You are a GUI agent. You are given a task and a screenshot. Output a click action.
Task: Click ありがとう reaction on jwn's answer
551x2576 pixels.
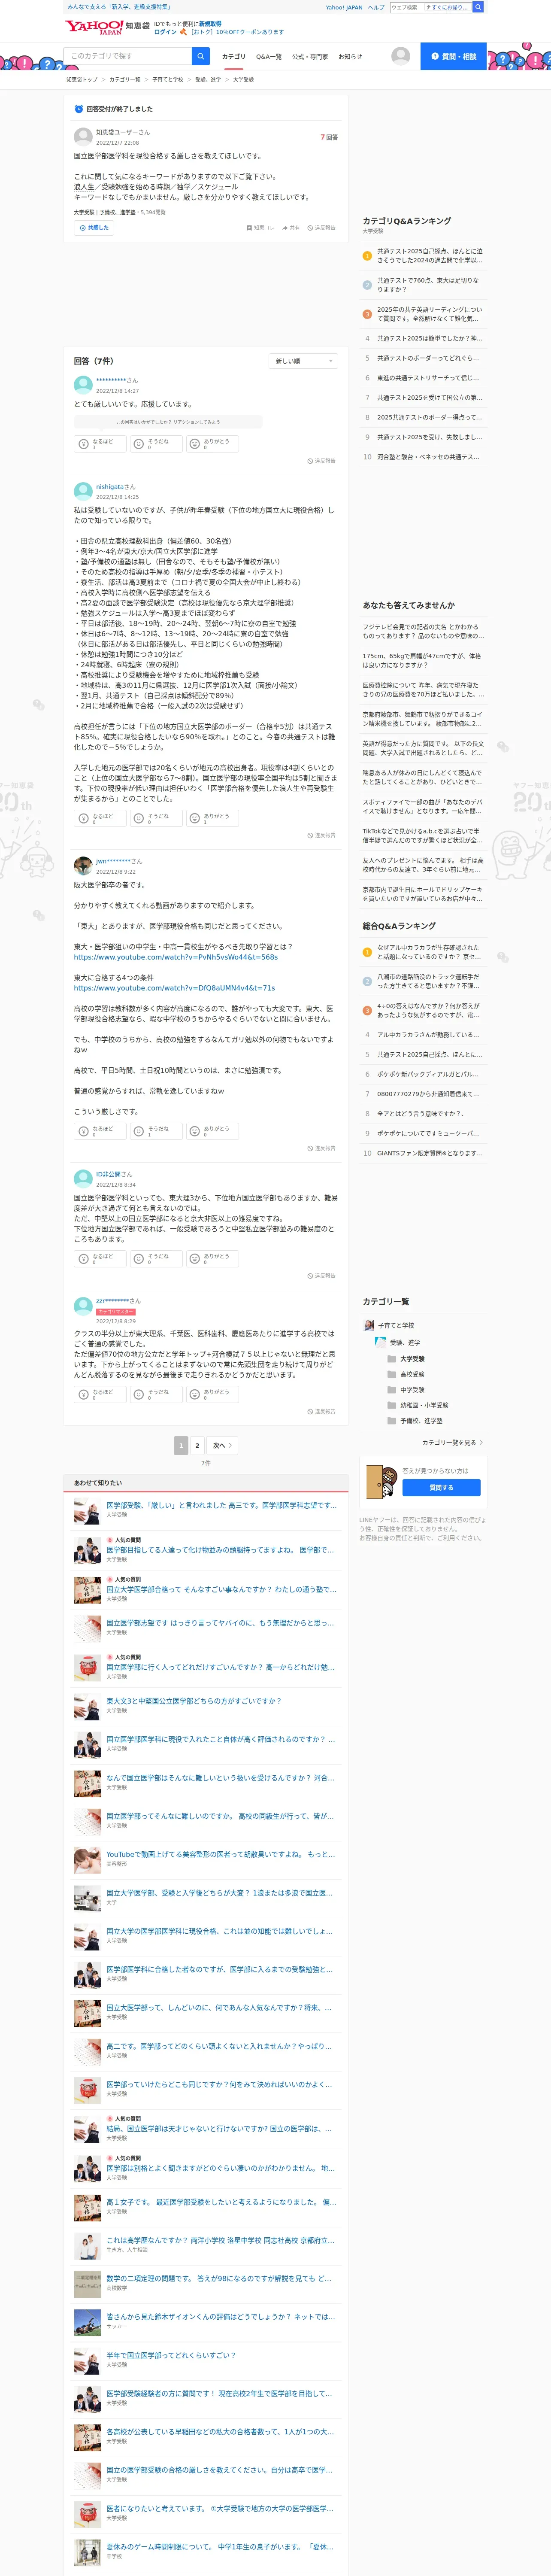click(x=212, y=1131)
